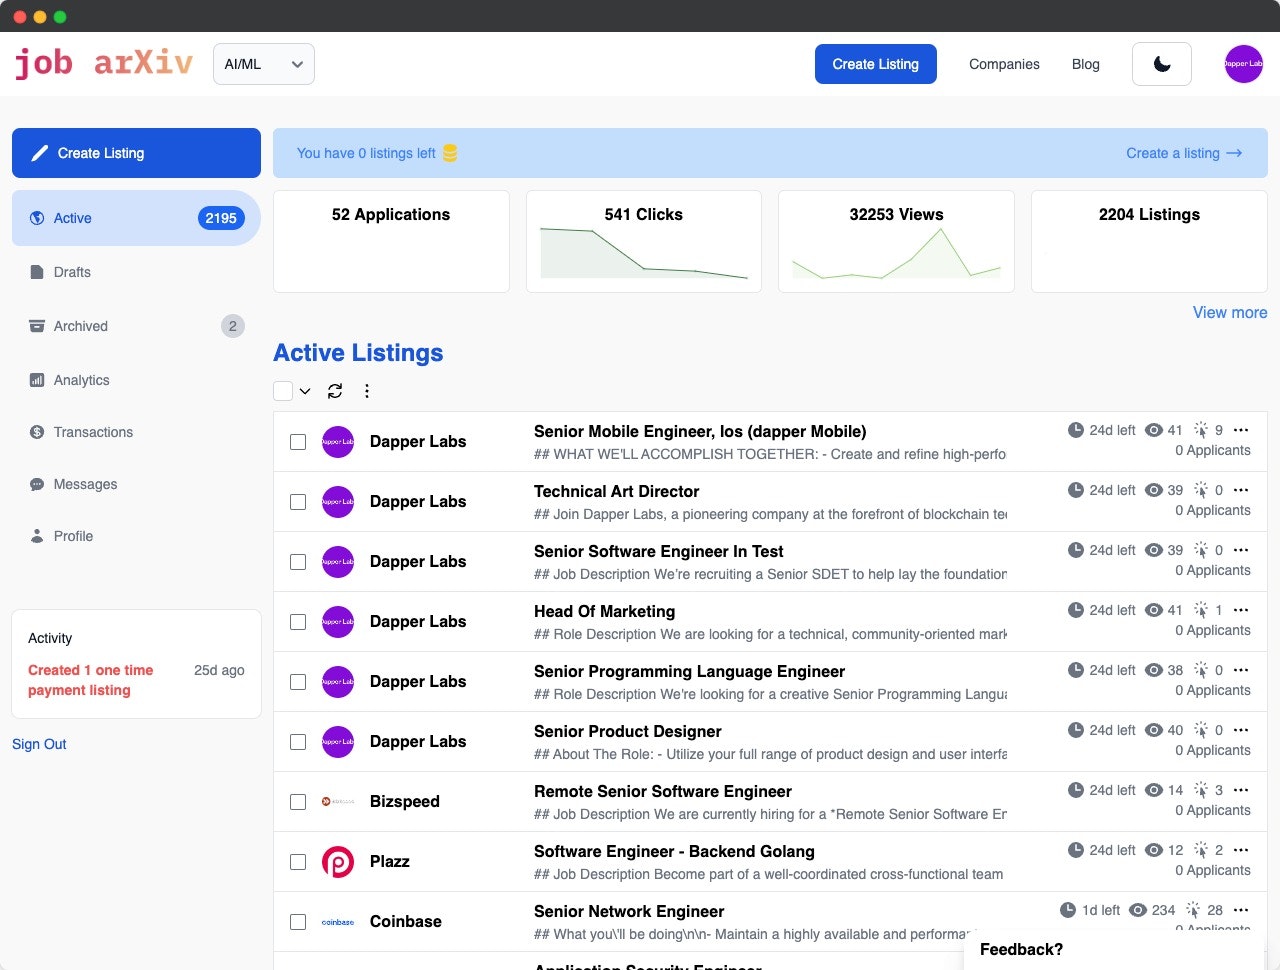Open the Drafts section
Viewport: 1280px width, 970px height.
tap(72, 272)
